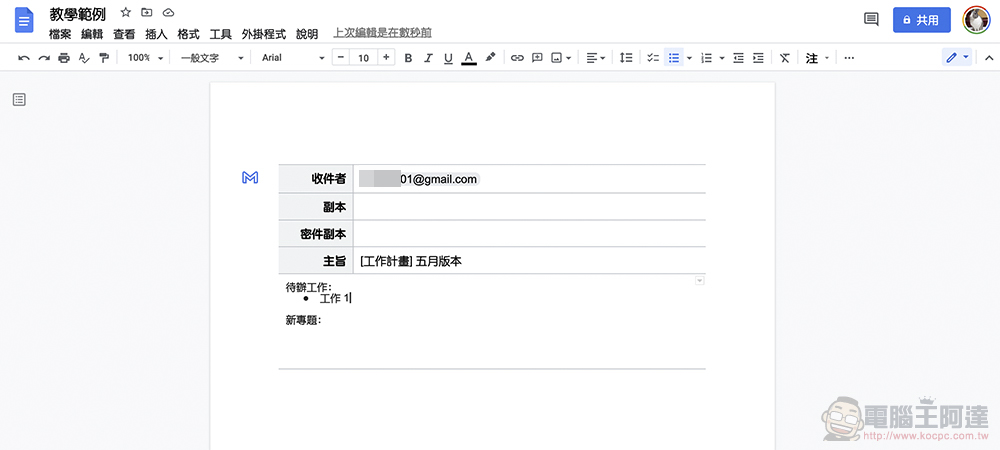Click the 密件副本 empty field

tap(529, 234)
